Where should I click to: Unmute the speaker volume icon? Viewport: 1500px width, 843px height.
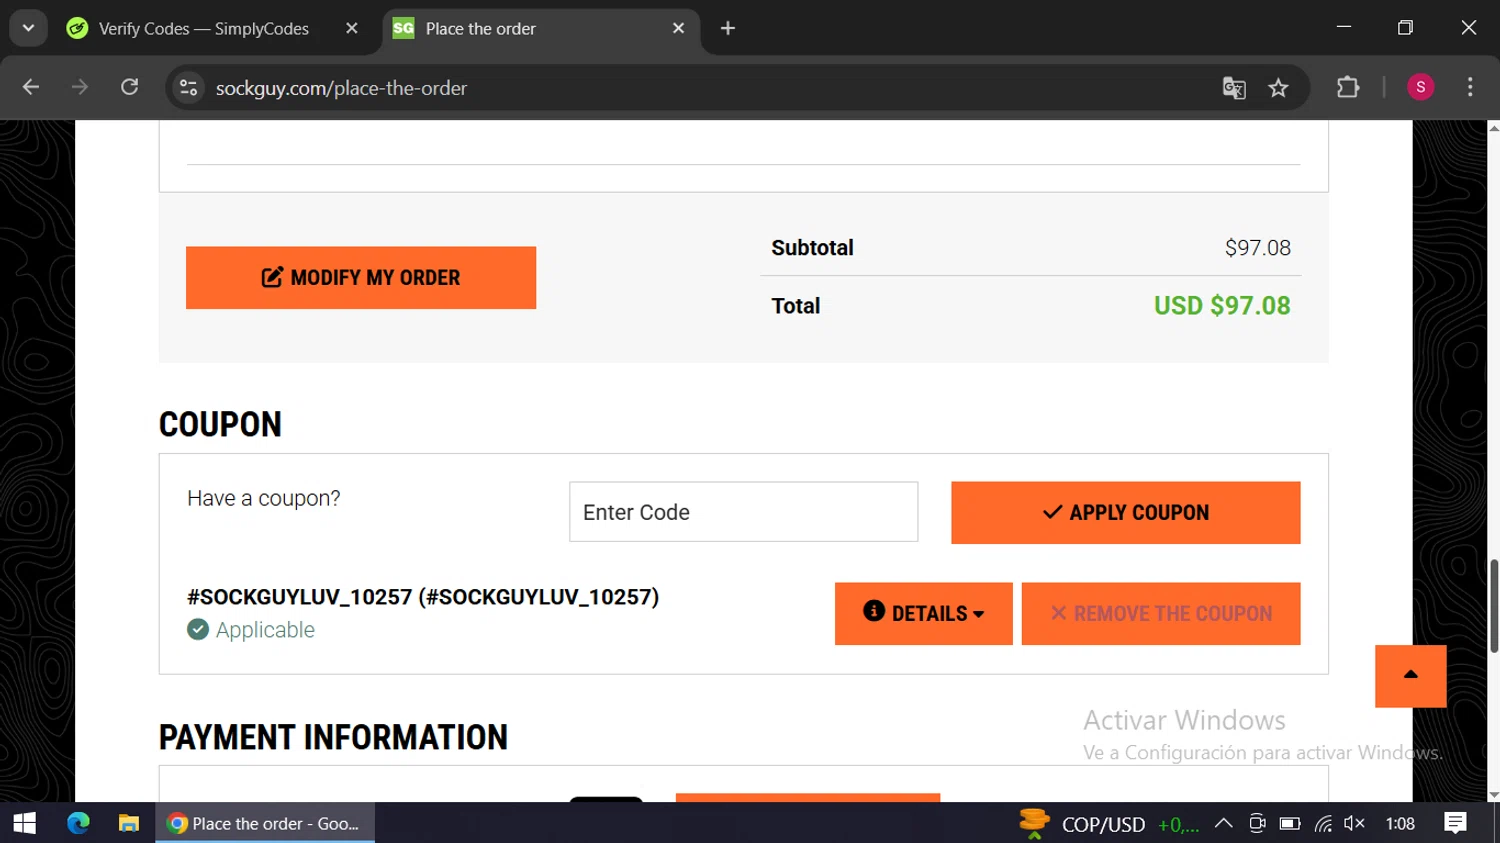[1354, 823]
